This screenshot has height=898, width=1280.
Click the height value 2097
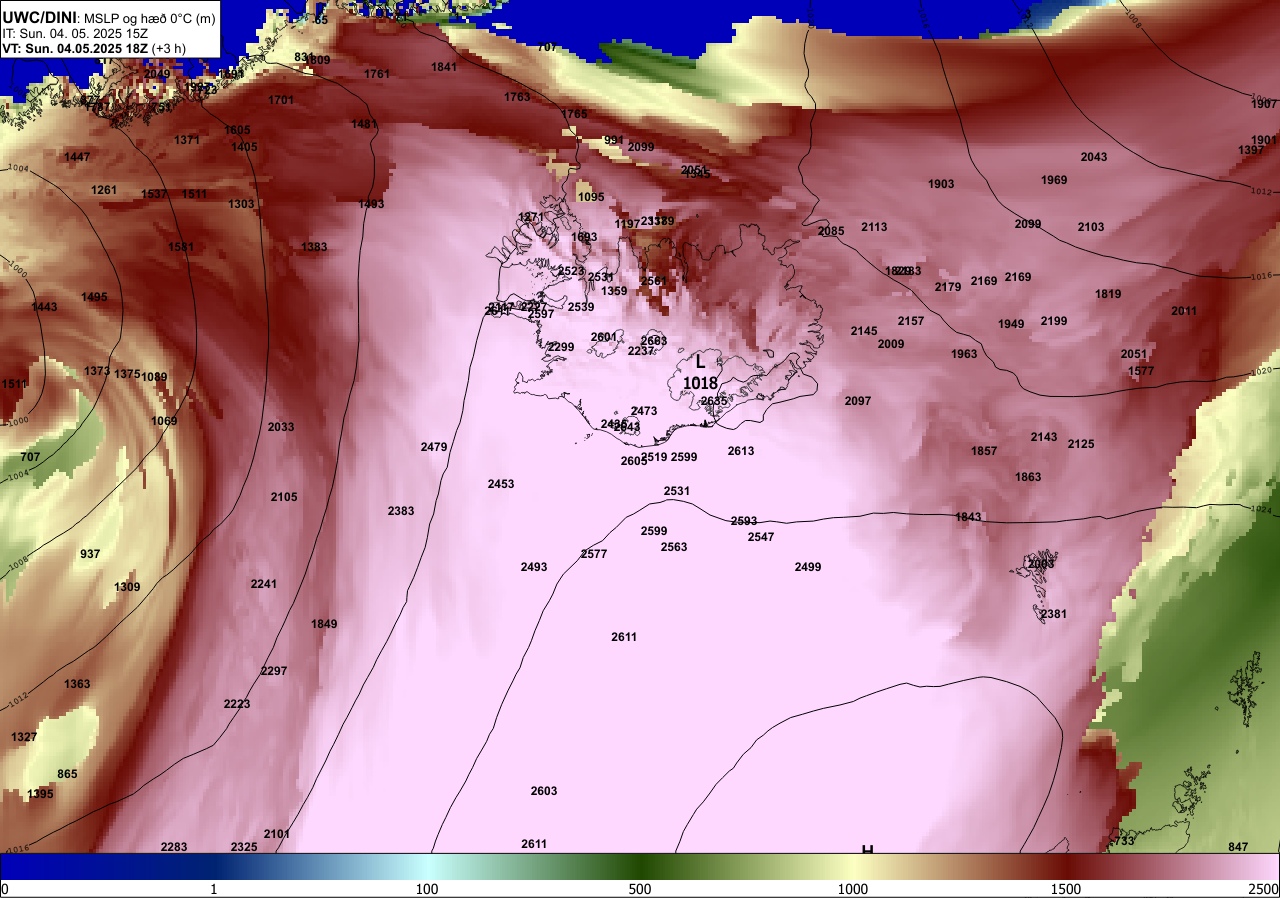[858, 401]
